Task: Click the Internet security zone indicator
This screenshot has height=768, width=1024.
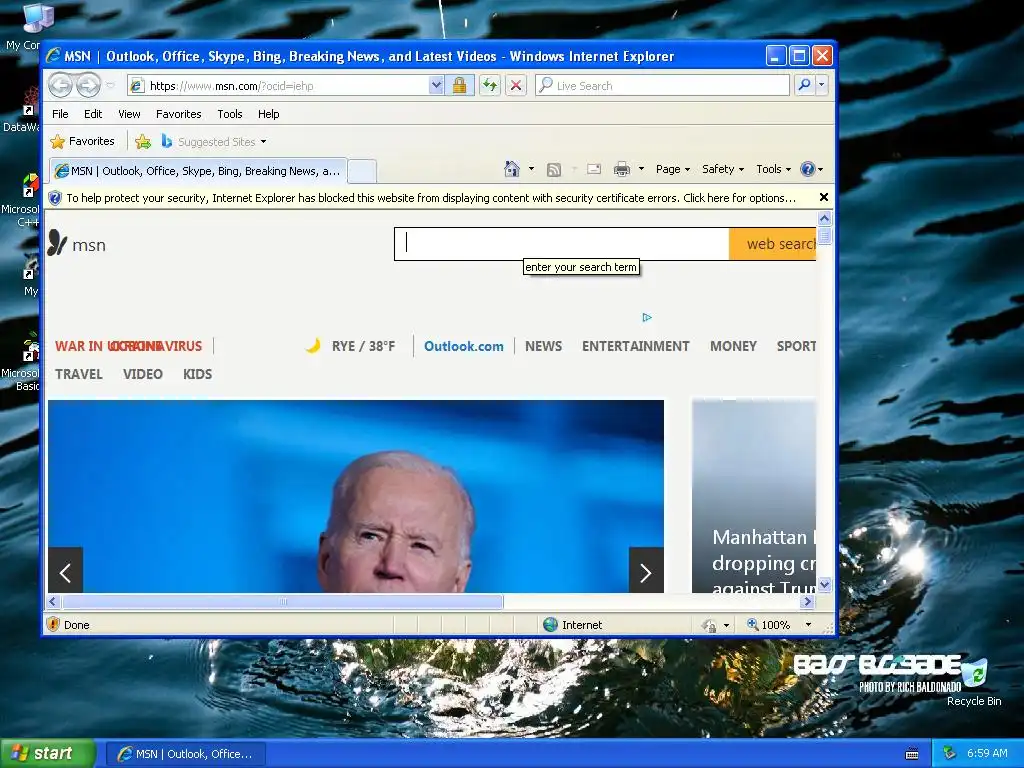Action: click(573, 625)
